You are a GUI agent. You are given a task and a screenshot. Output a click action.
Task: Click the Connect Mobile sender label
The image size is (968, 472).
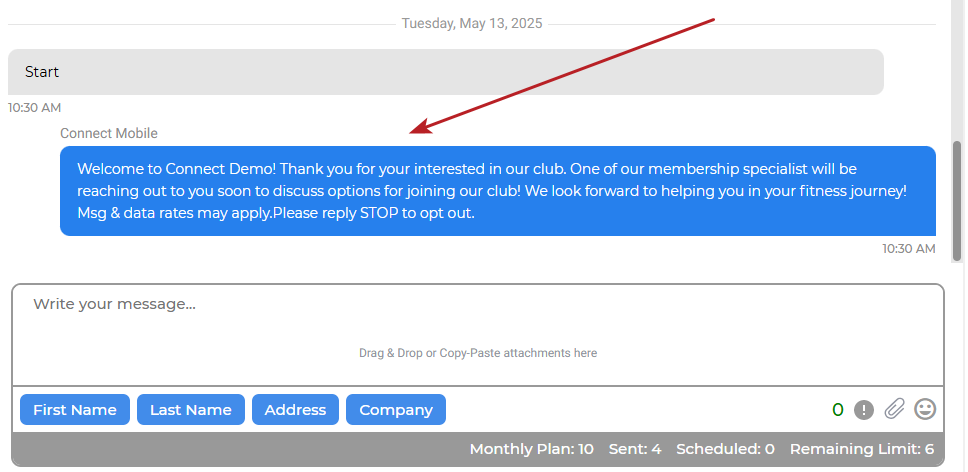click(x=109, y=133)
